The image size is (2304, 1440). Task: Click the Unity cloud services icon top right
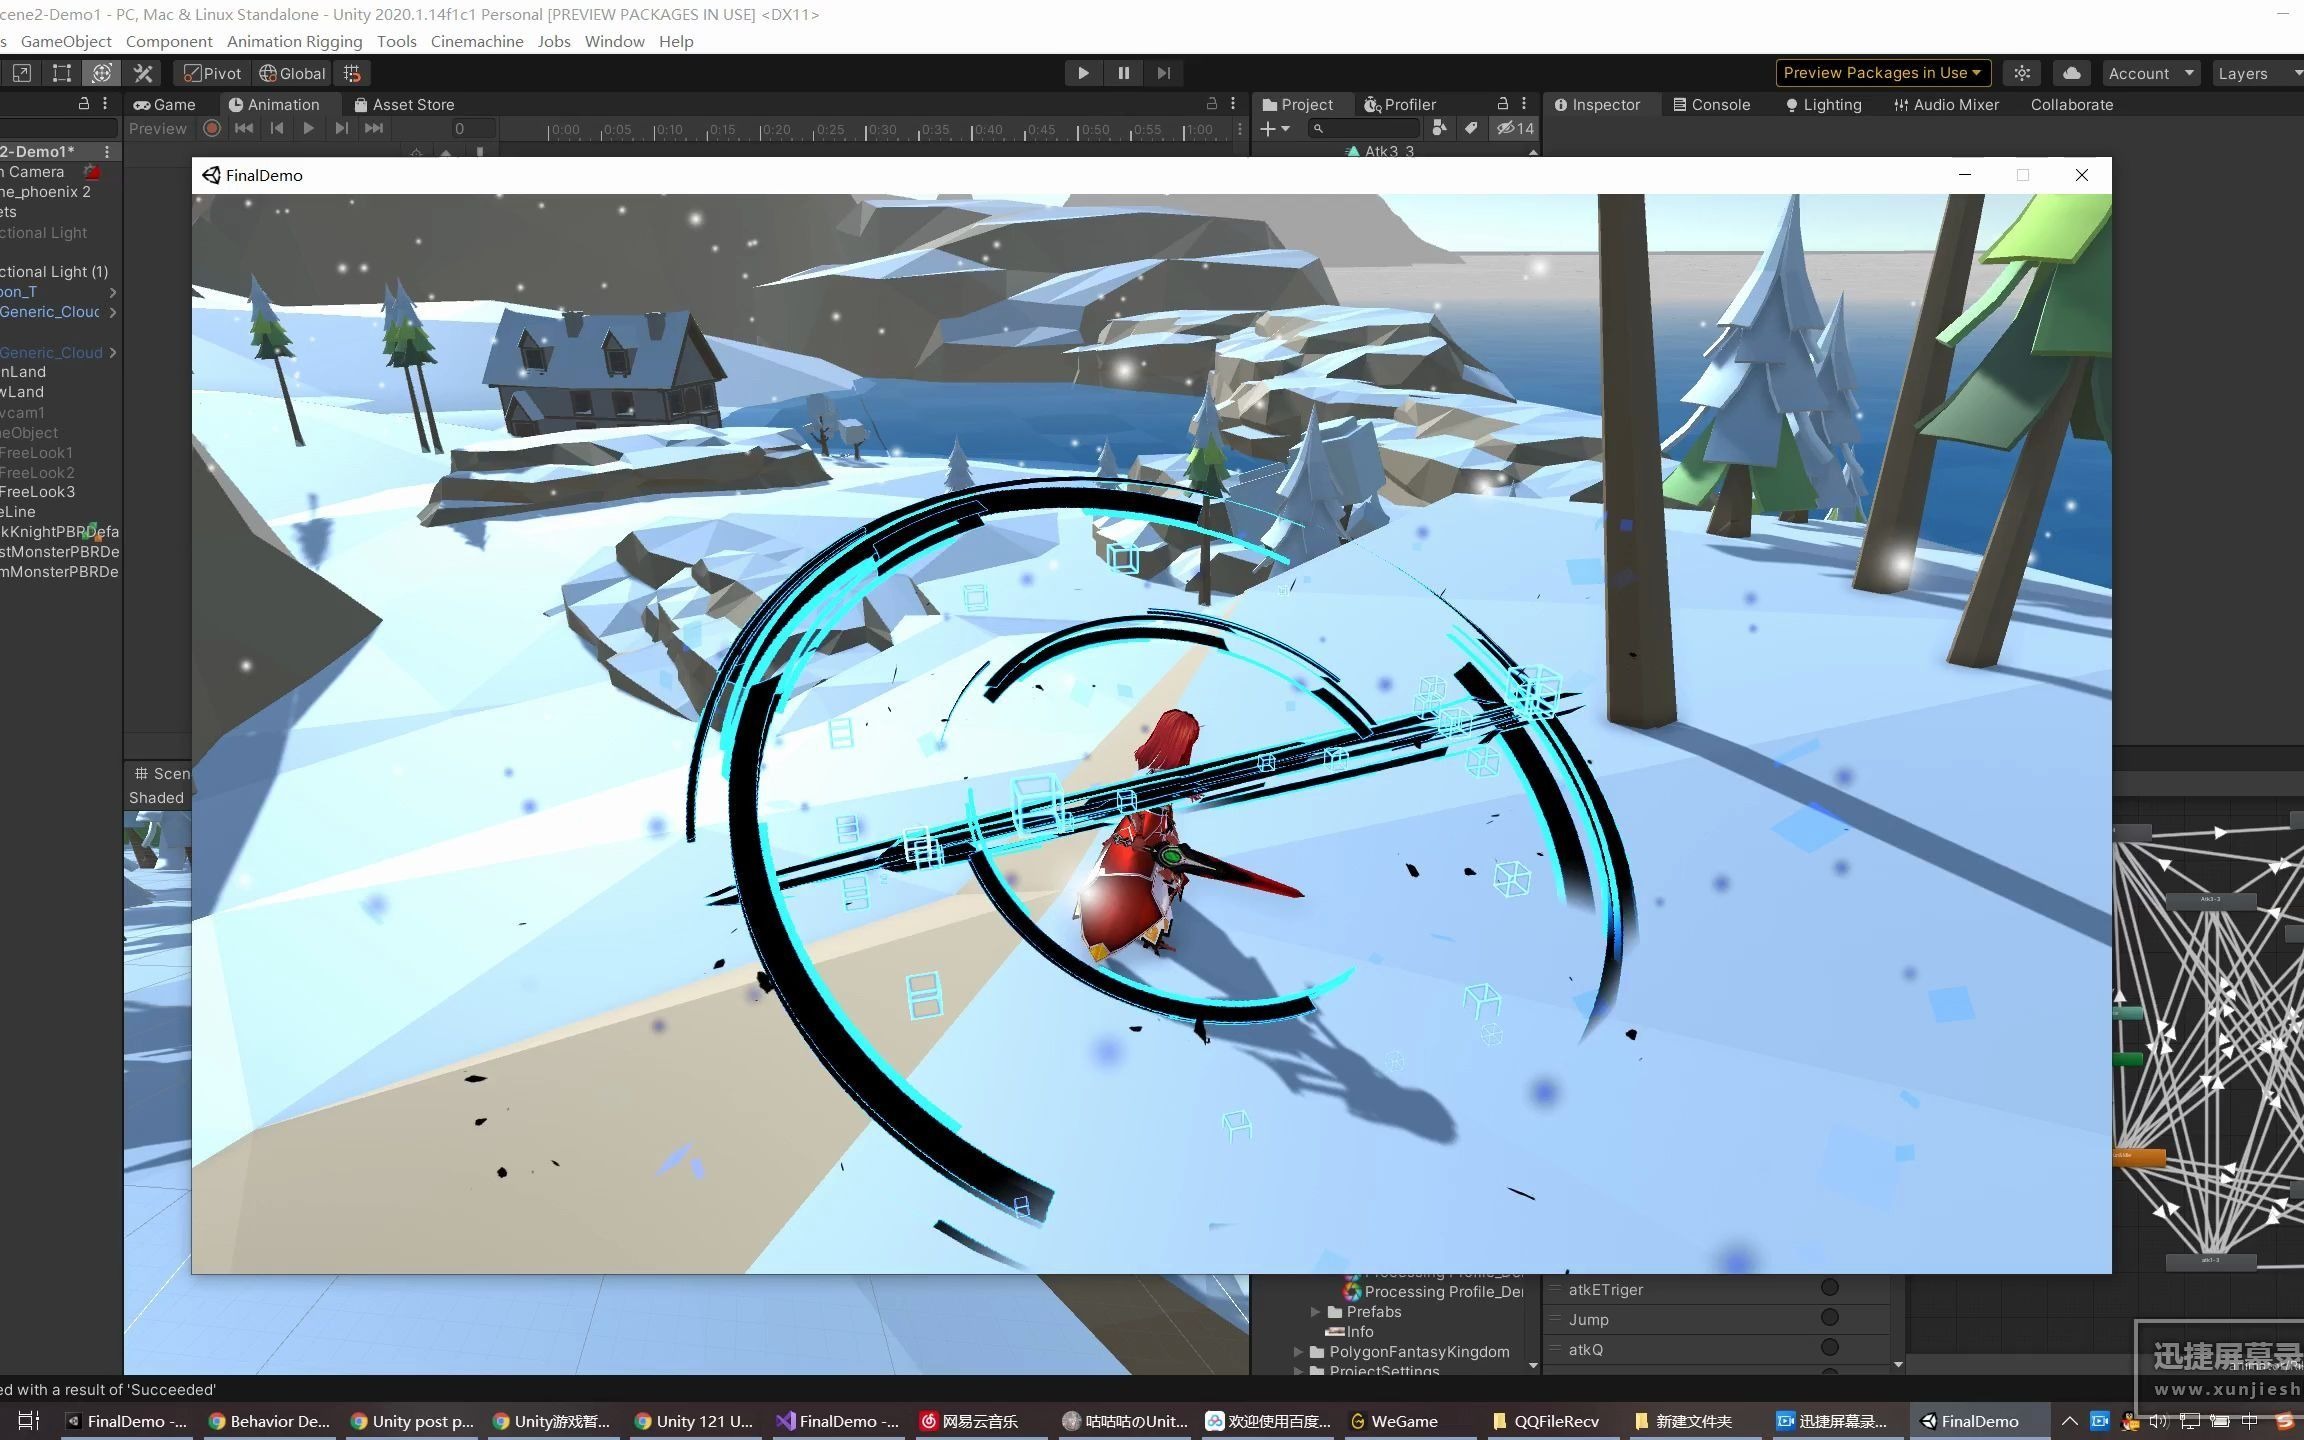(2070, 72)
